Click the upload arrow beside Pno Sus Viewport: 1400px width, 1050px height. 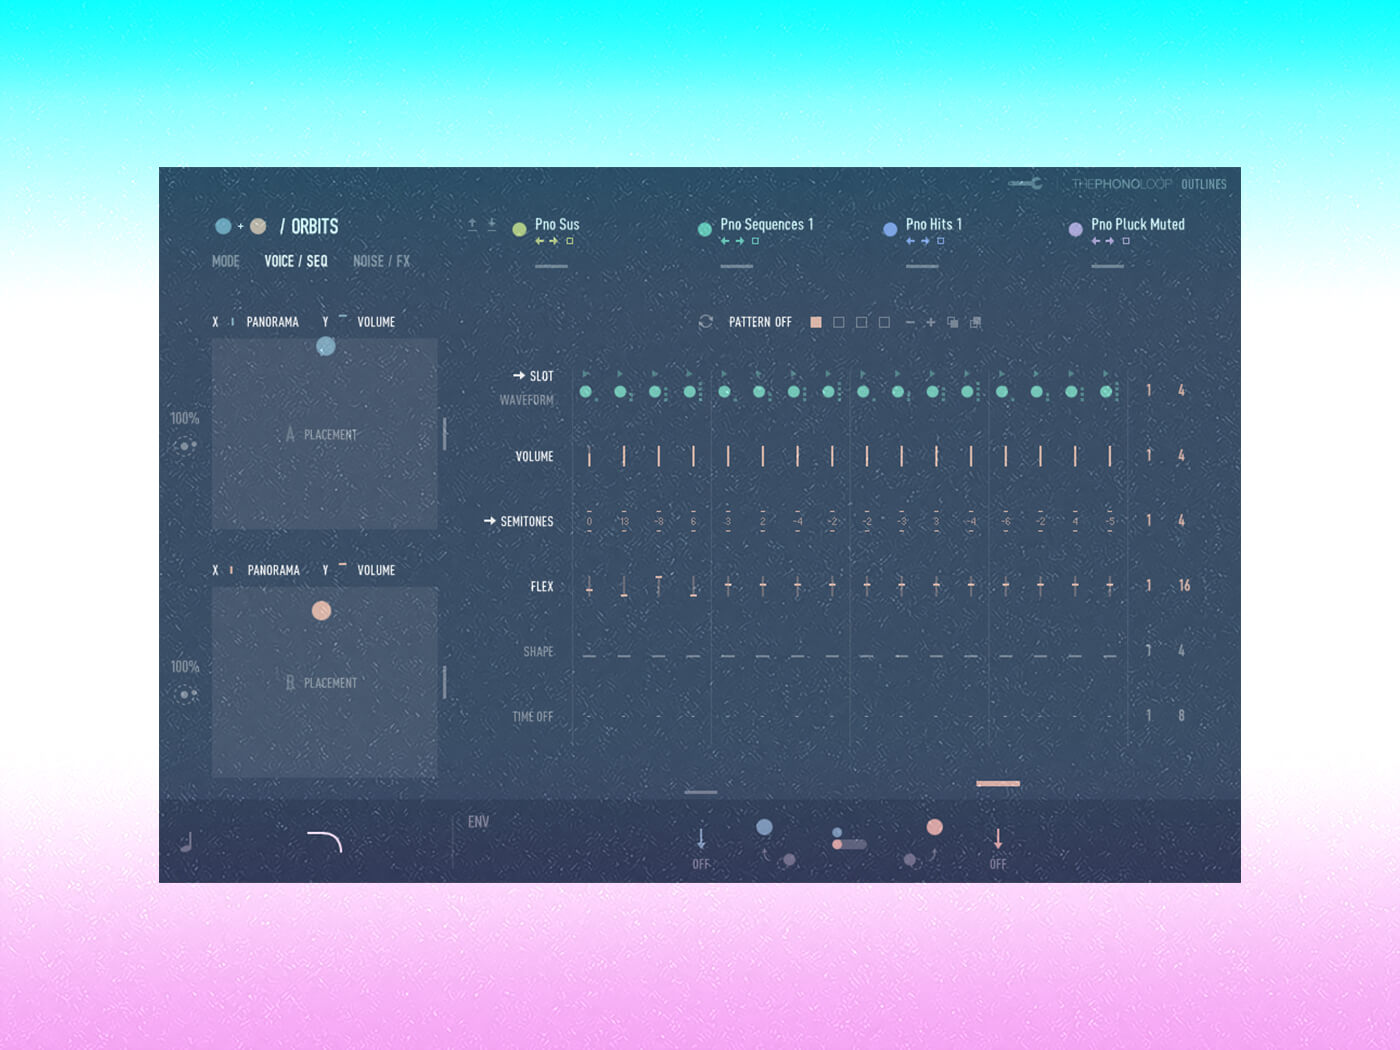click(x=472, y=225)
